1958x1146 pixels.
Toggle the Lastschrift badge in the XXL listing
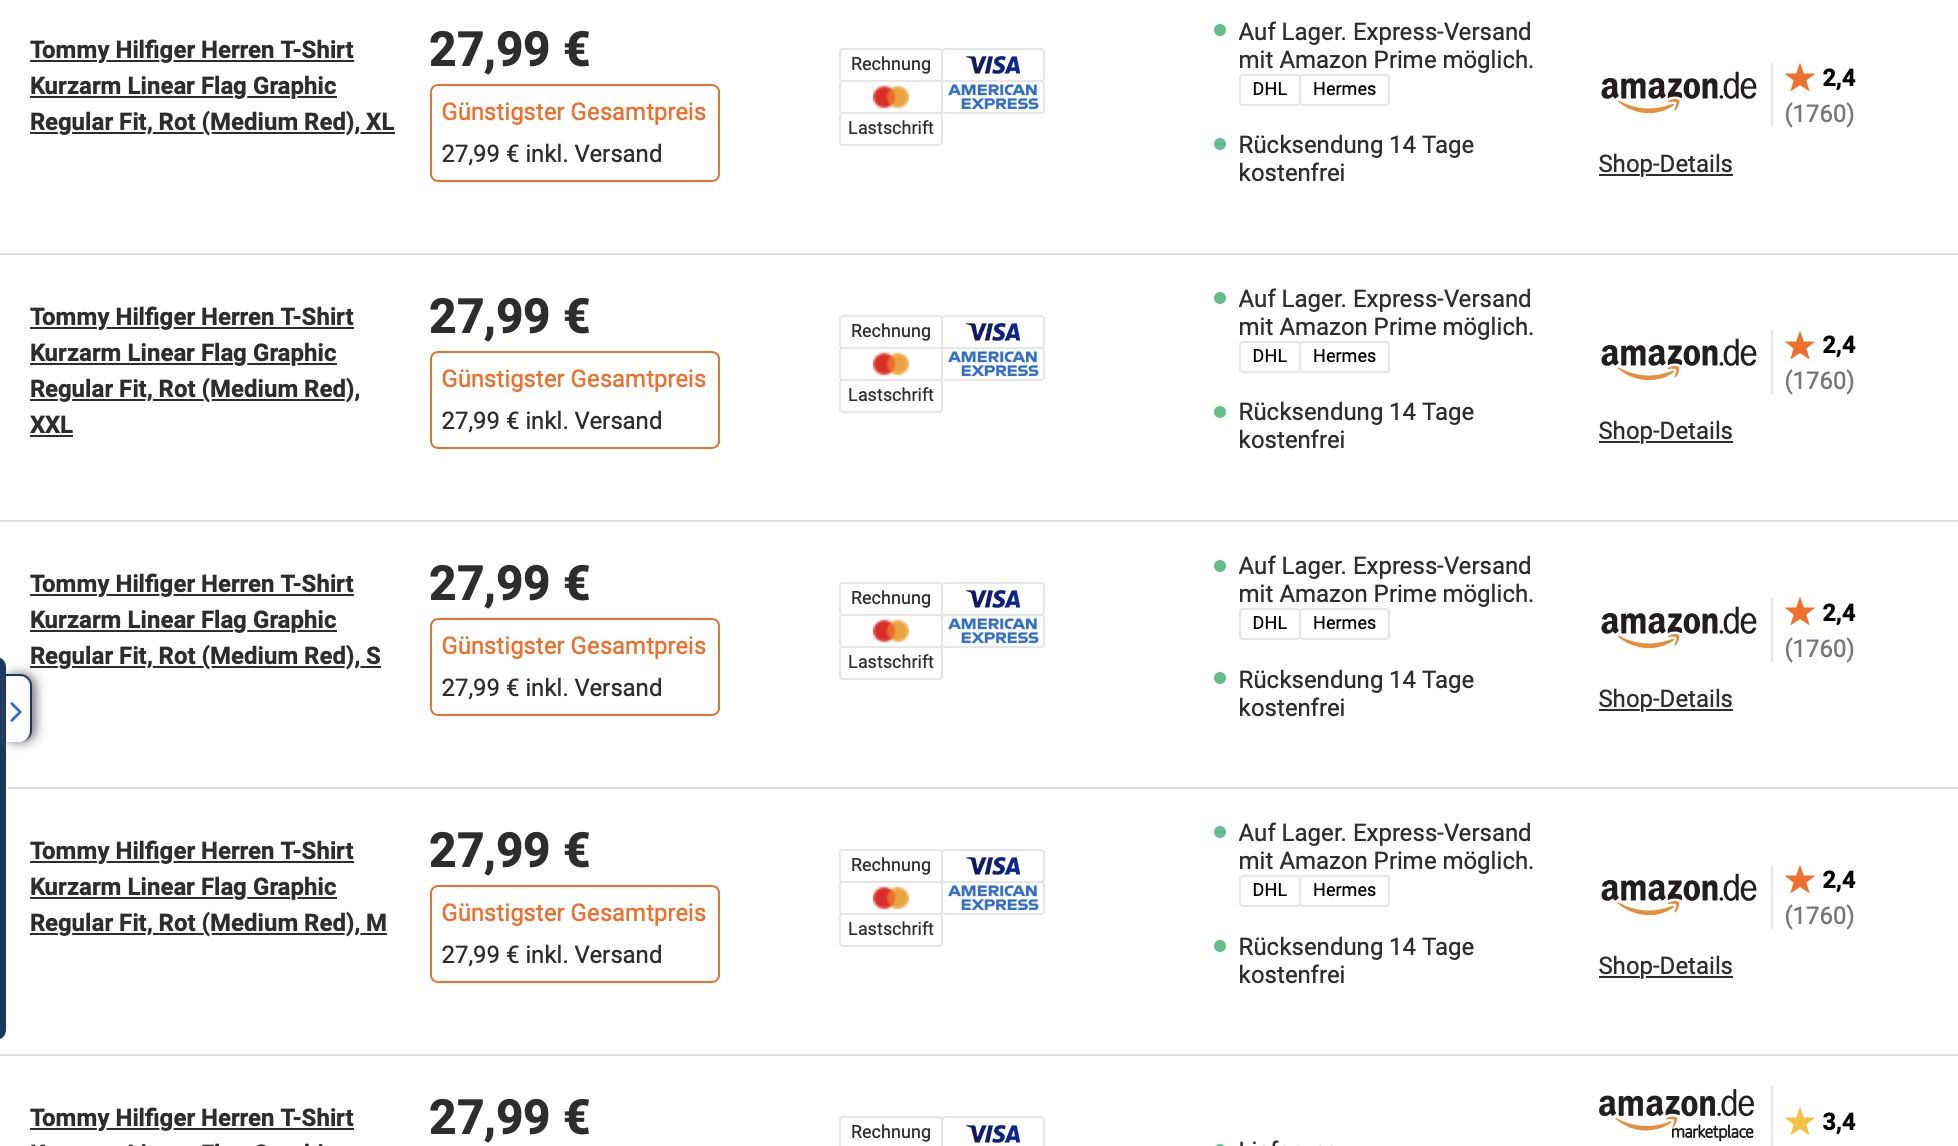pyautogui.click(x=889, y=396)
